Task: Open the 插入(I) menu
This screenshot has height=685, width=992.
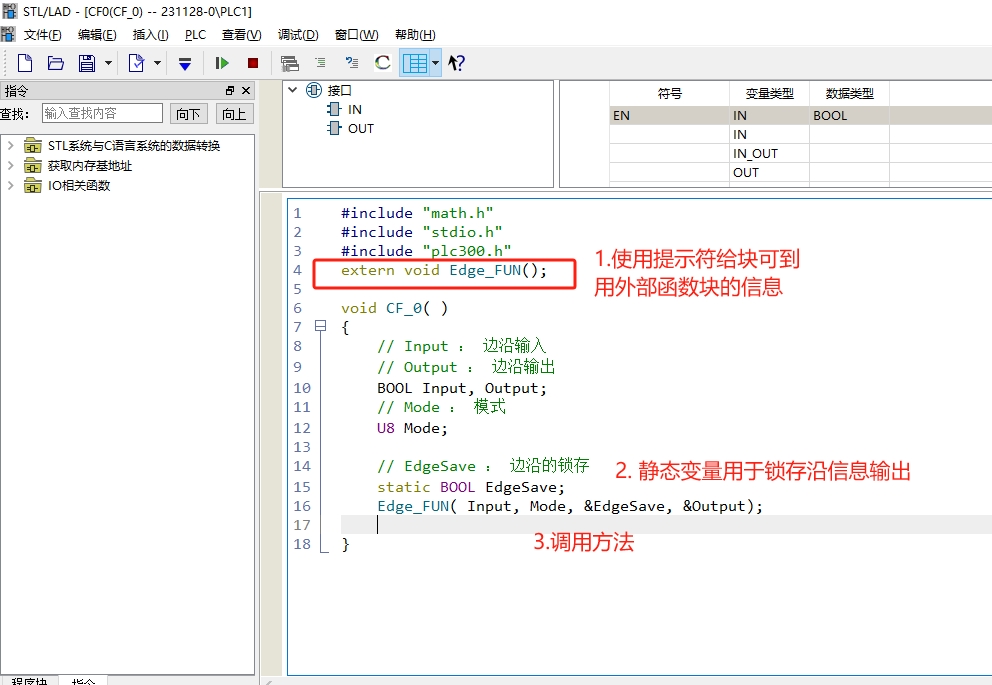Action: (151, 35)
